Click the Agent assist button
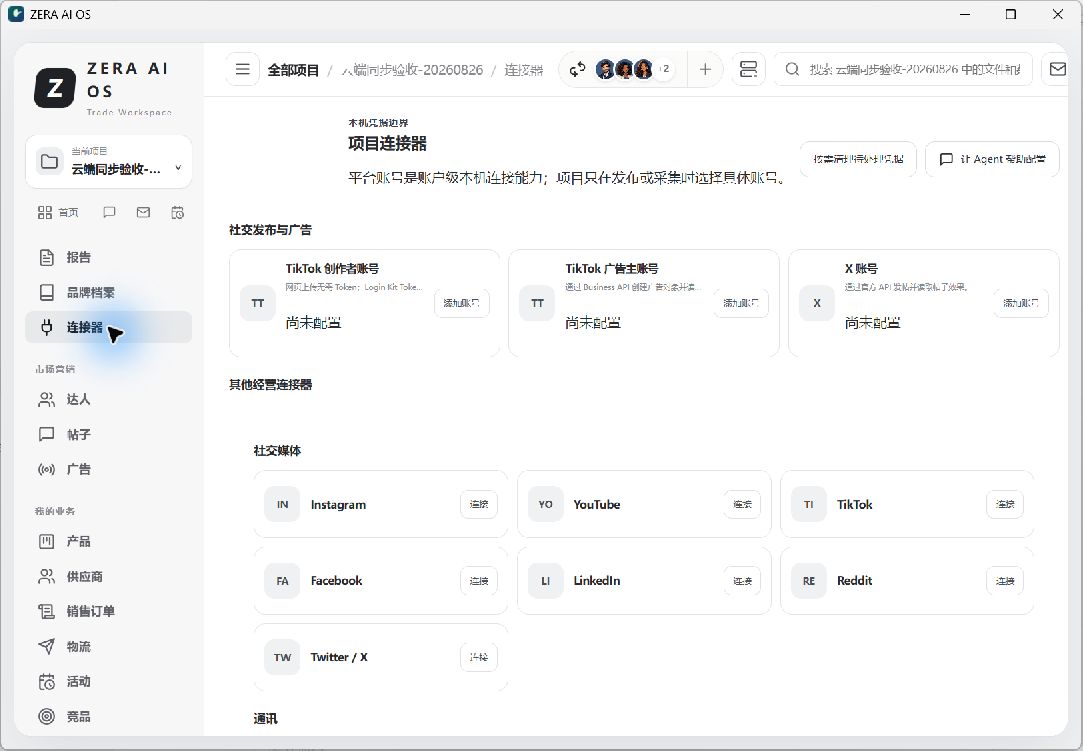Viewport: 1083px width, 751px height. (992, 159)
